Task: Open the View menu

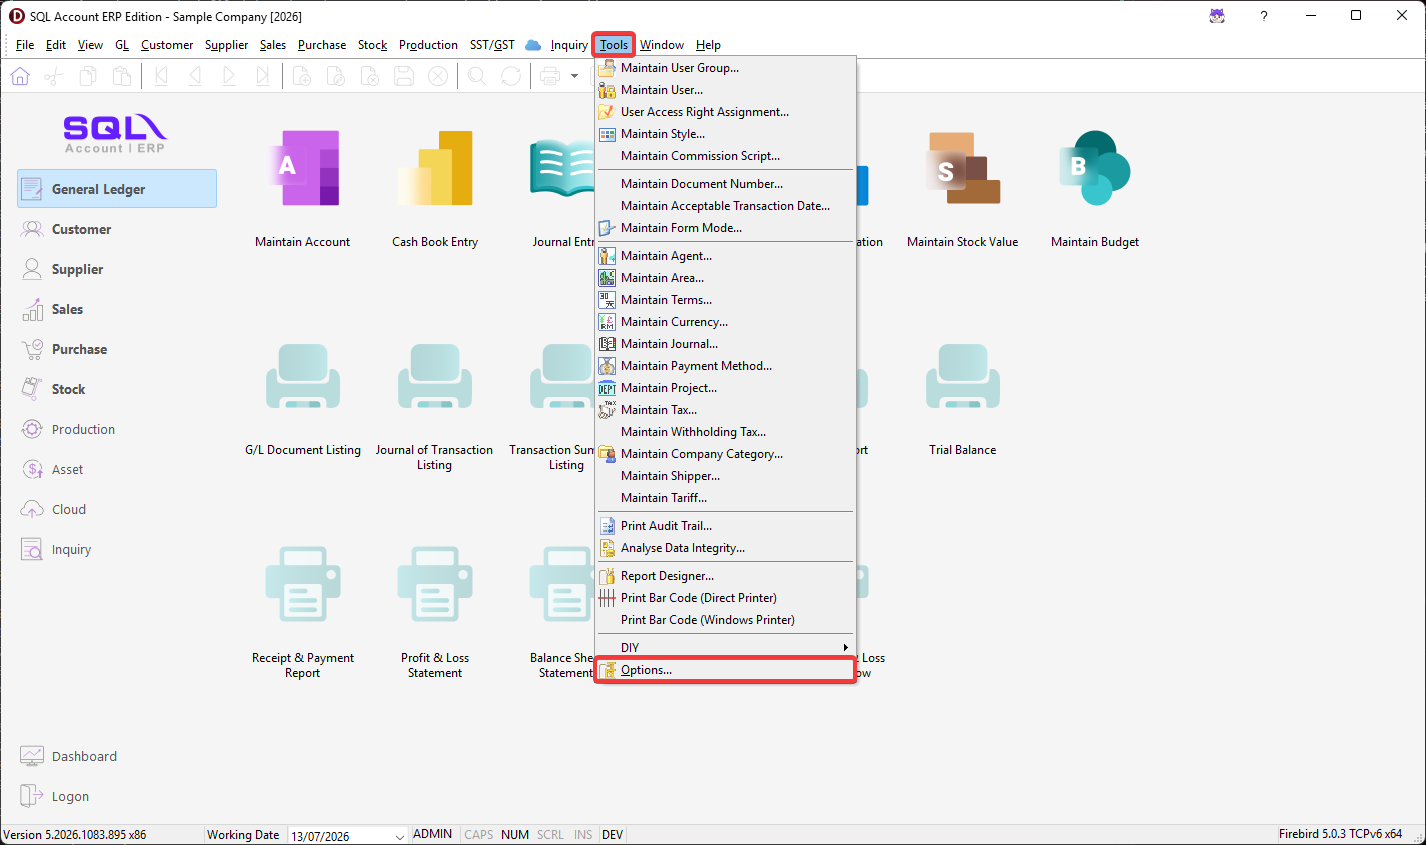Action: pyautogui.click(x=90, y=45)
